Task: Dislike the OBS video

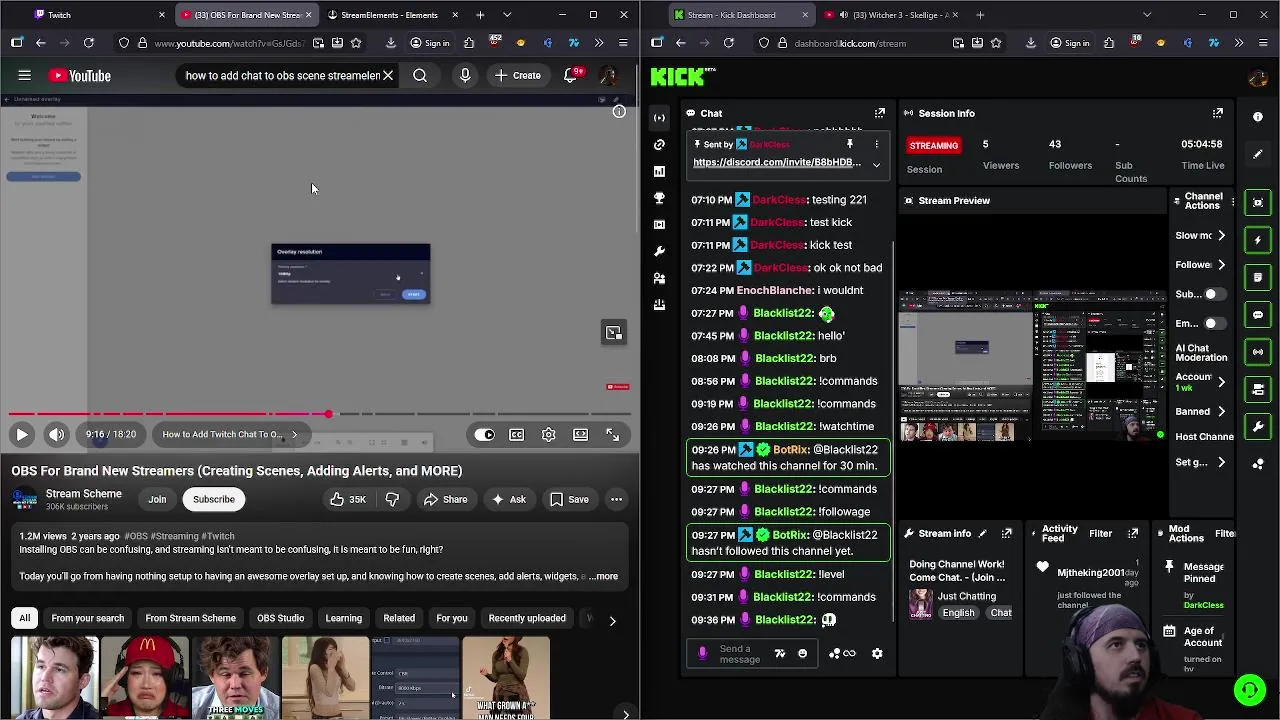Action: coord(392,499)
